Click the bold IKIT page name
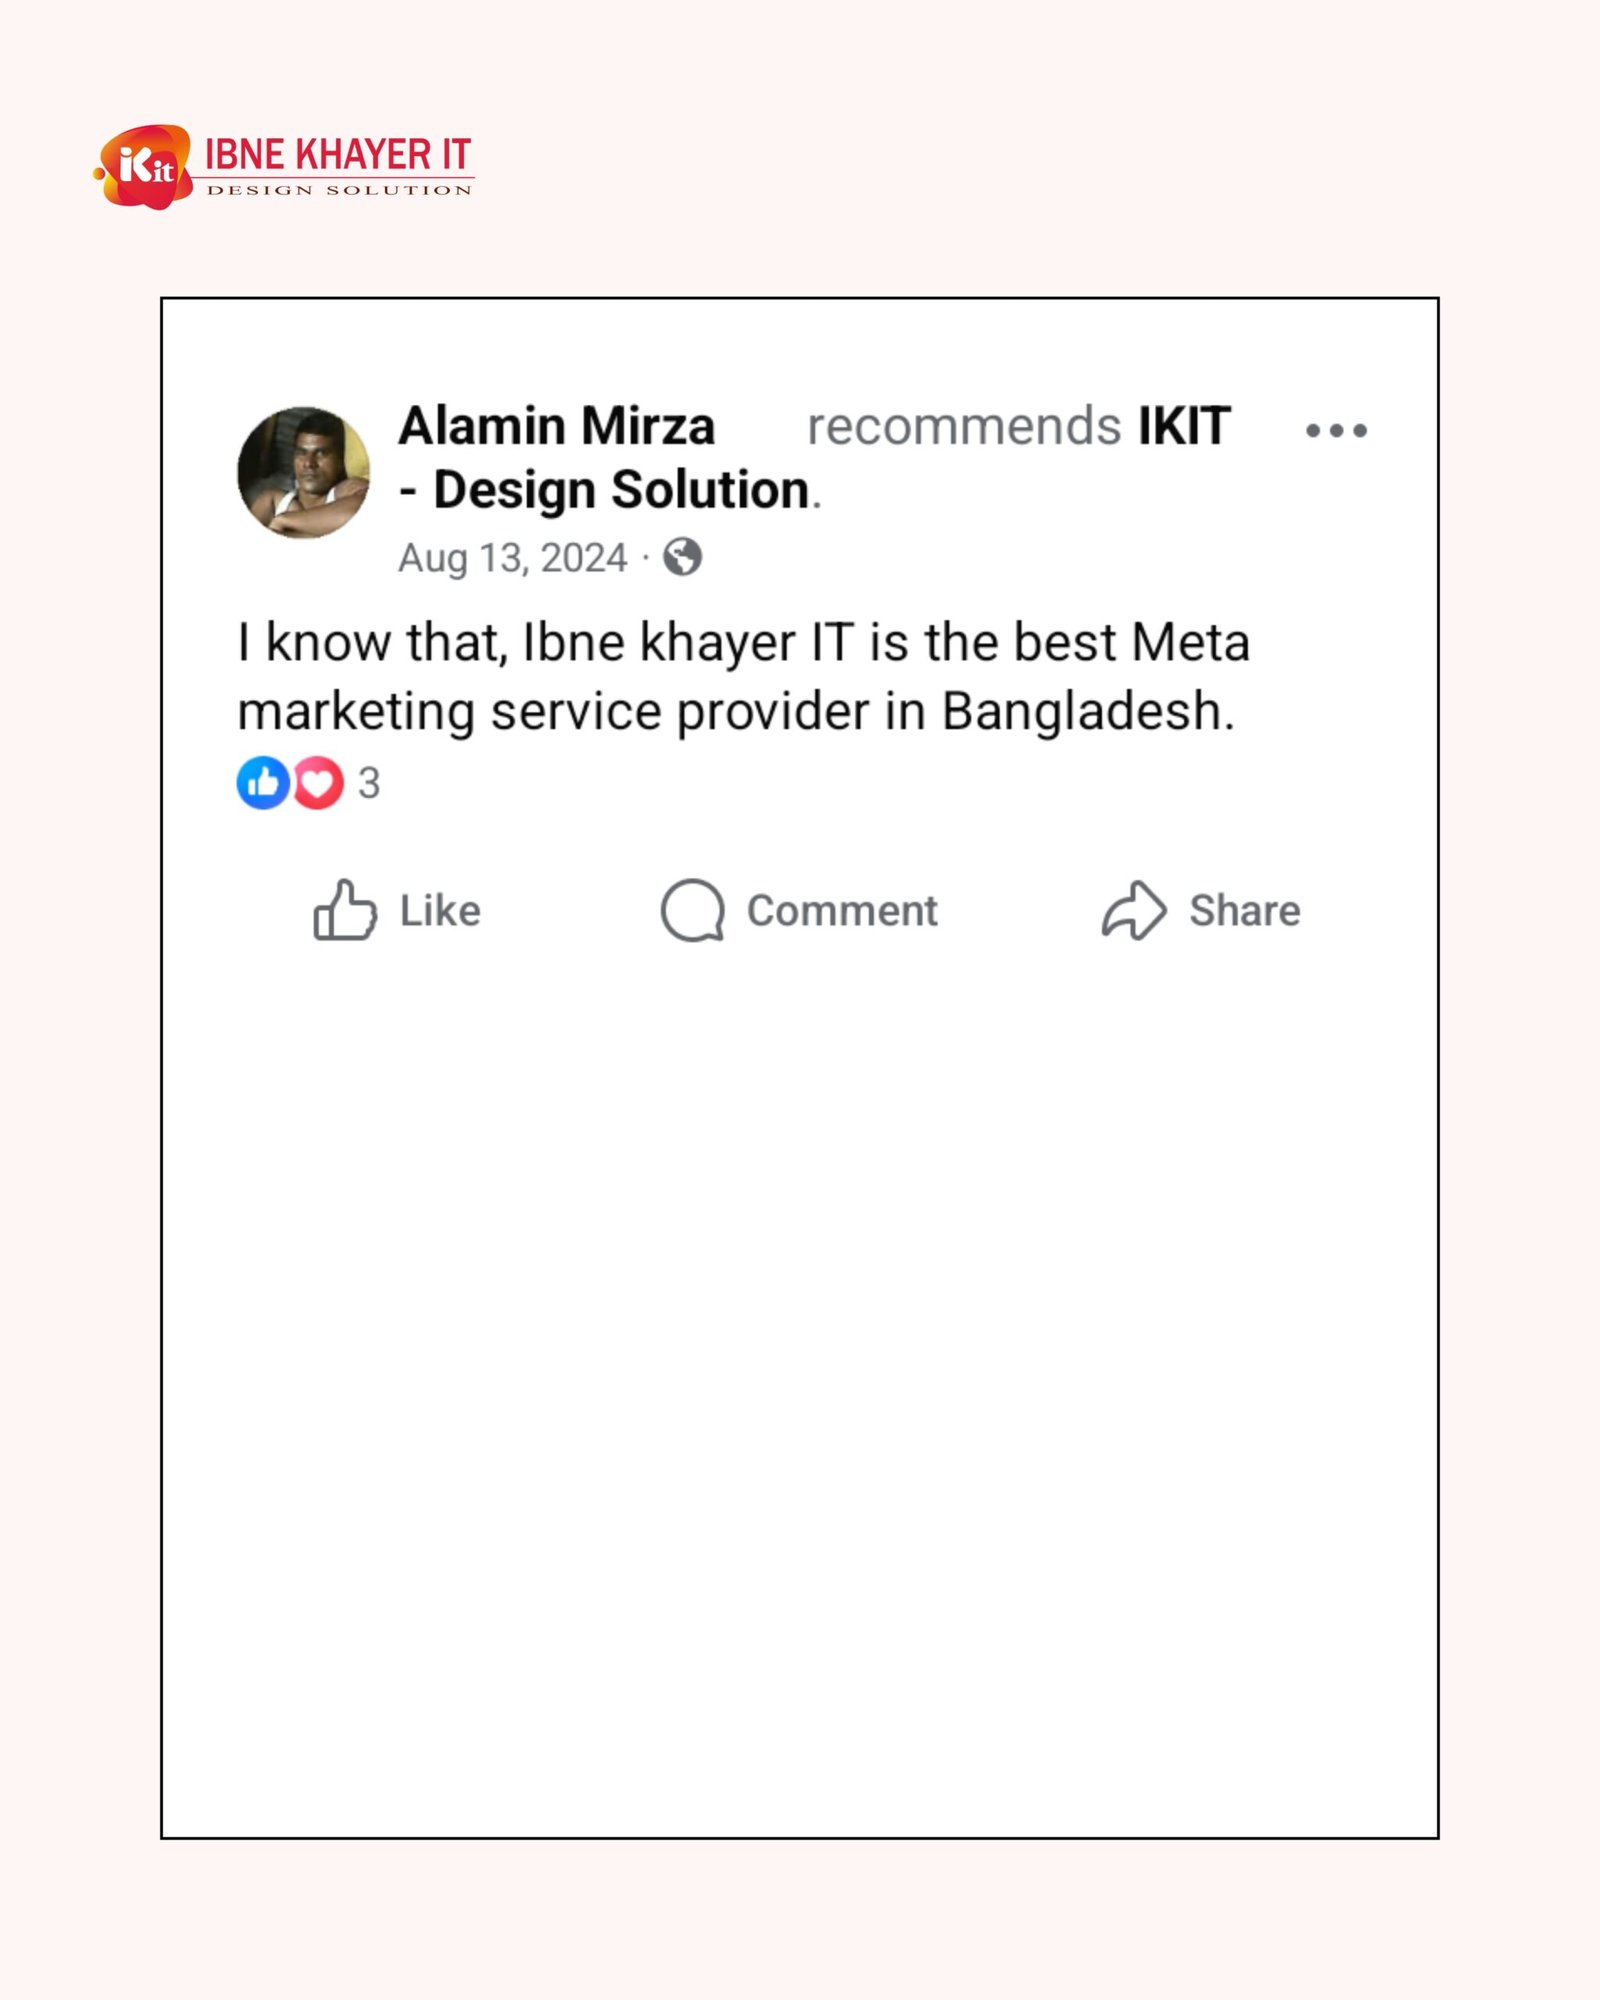 tap(1184, 426)
